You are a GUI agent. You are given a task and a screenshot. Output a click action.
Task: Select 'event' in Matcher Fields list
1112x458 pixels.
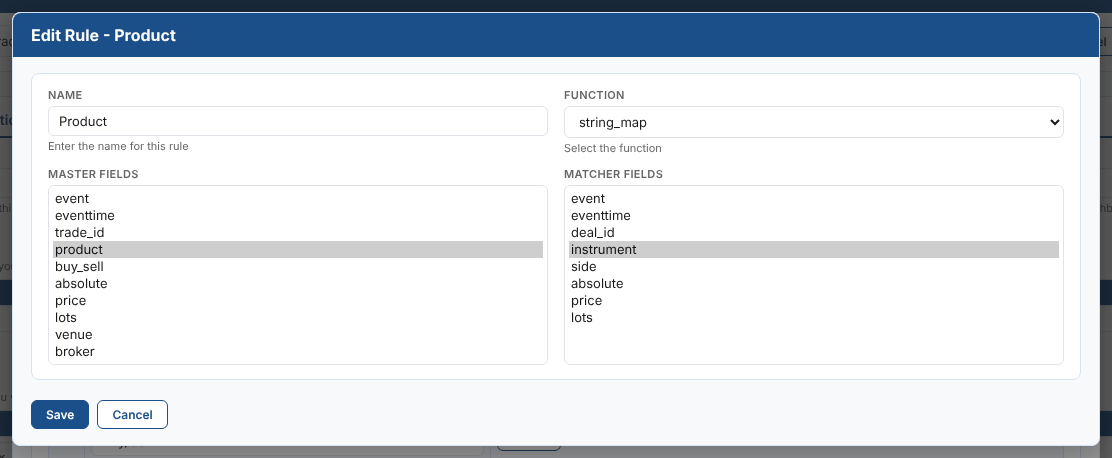coord(813,199)
